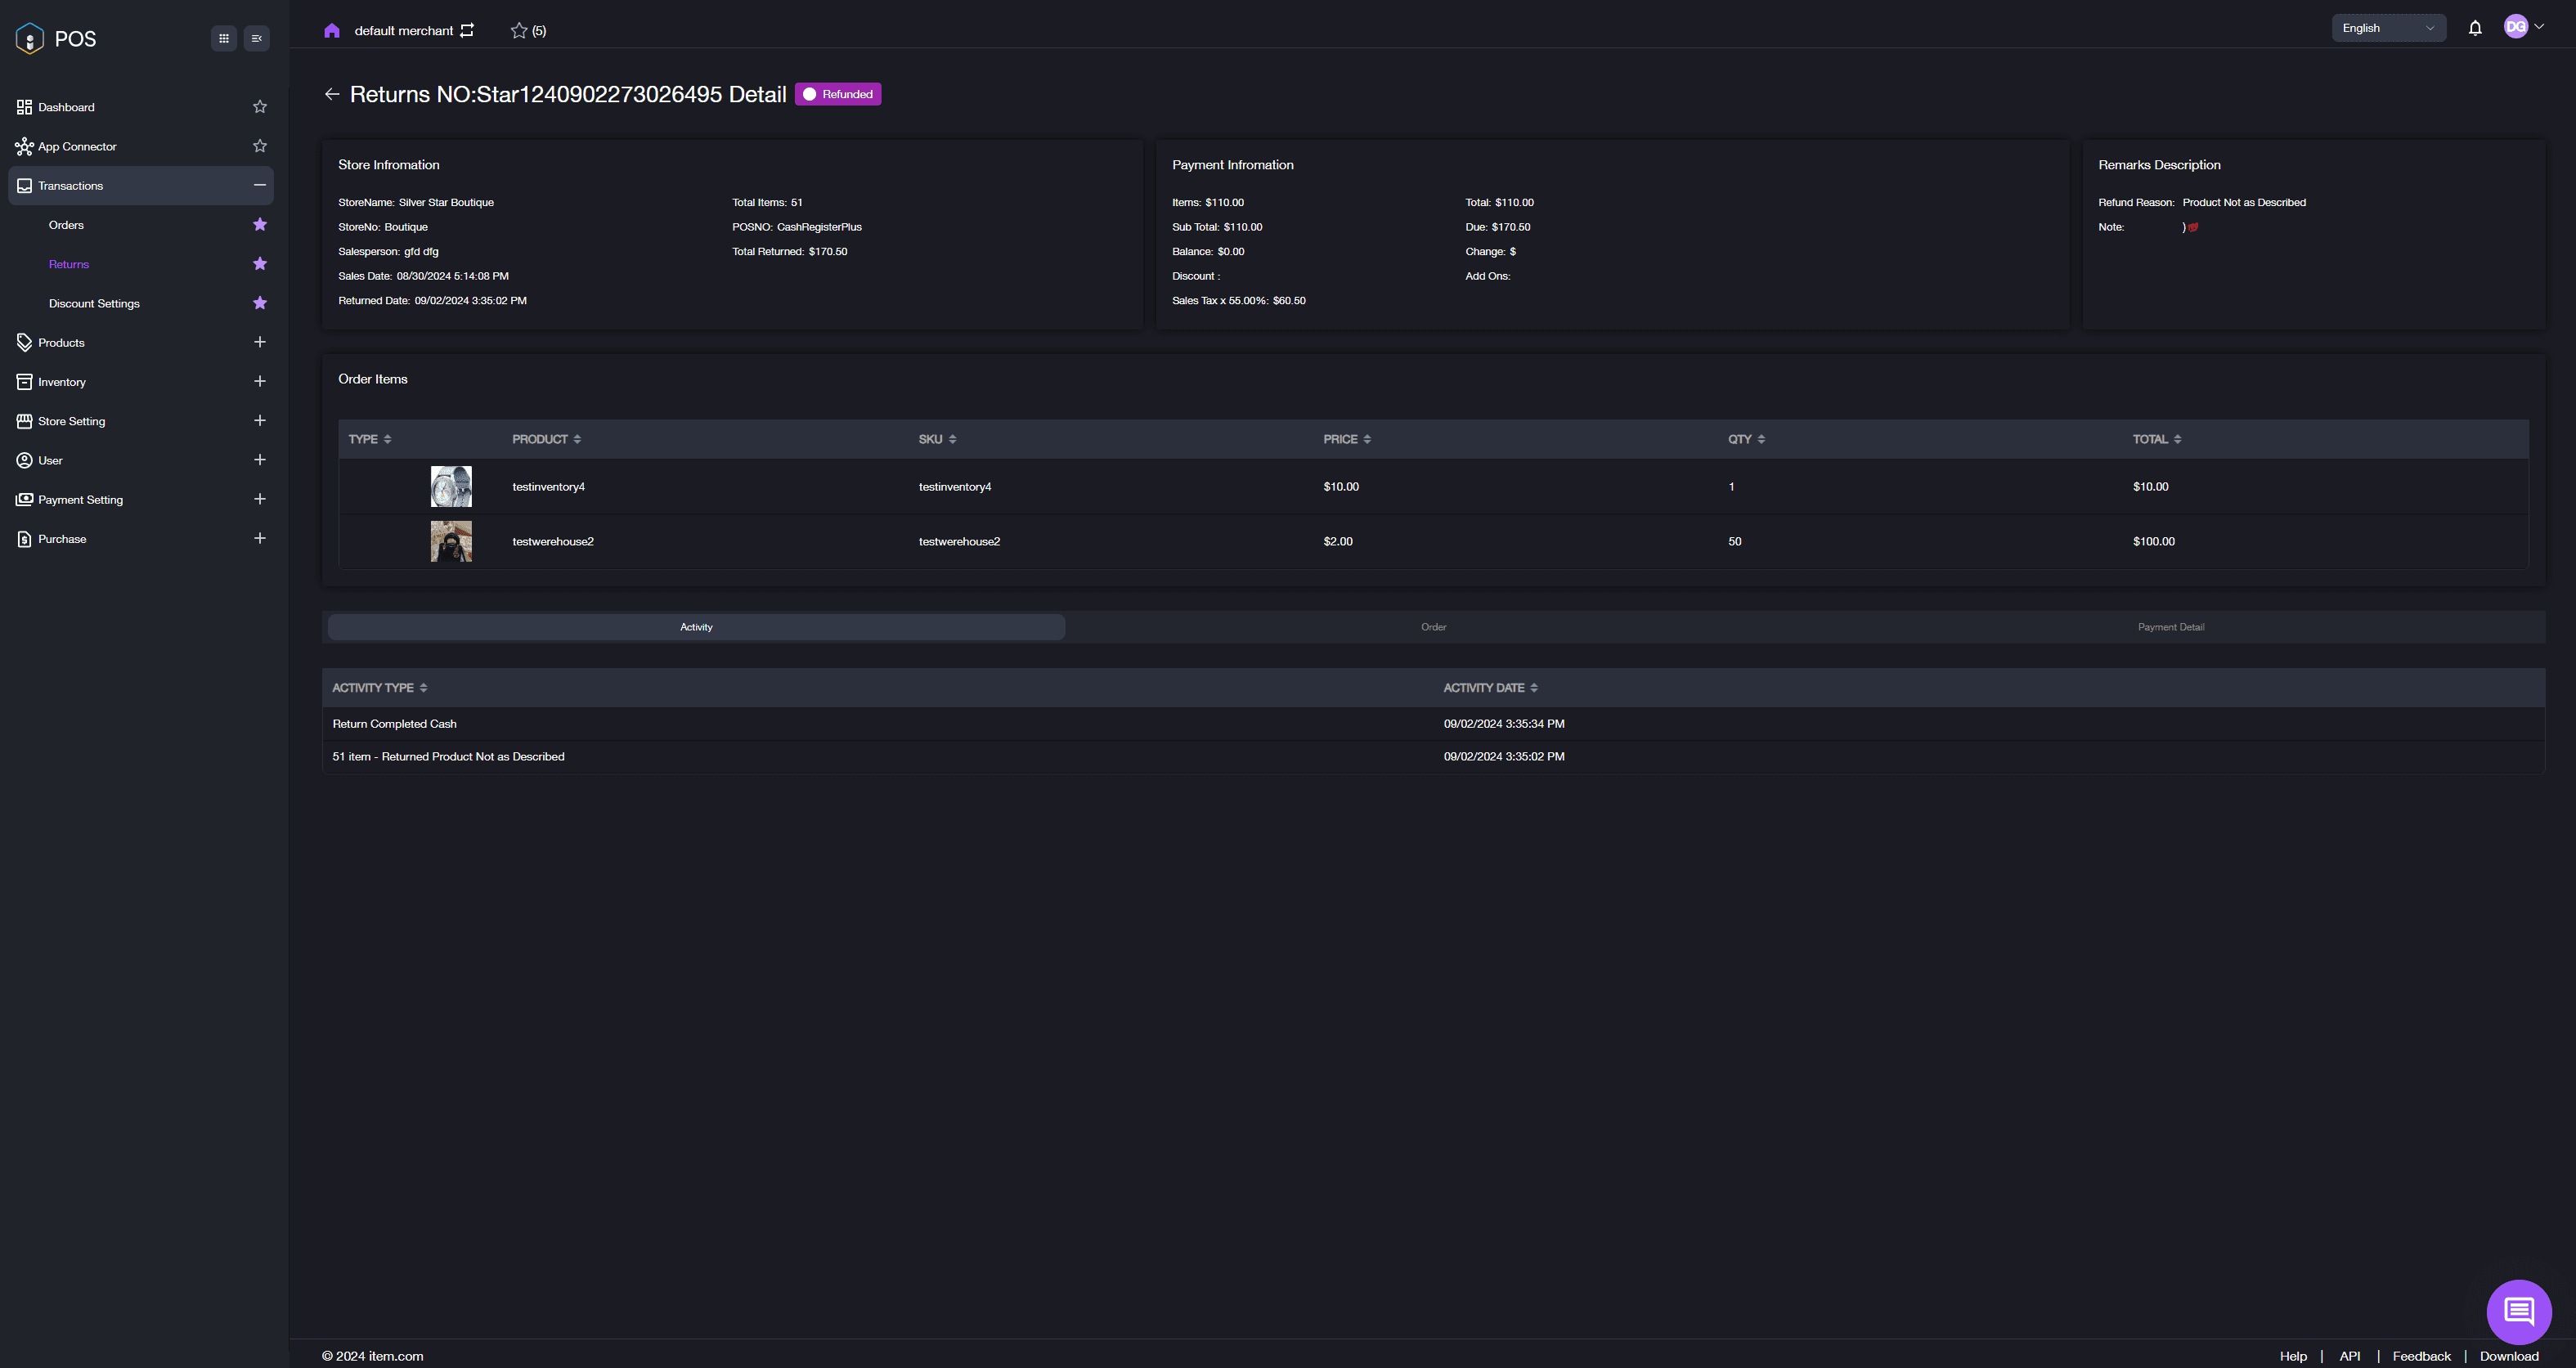This screenshot has width=2576, height=1368.
Task: Click the Dashboard grid icon
Action: click(25, 107)
